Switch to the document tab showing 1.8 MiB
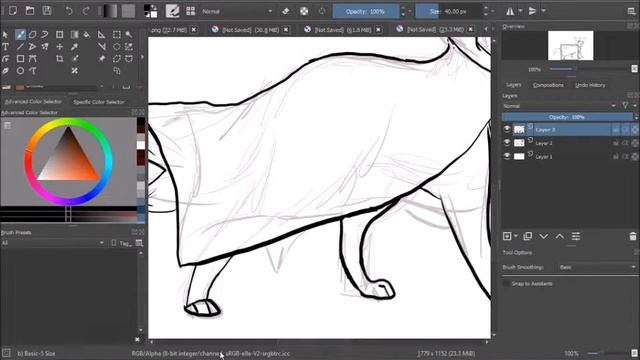Viewport: 640px width, 360px height. (x=342, y=29)
